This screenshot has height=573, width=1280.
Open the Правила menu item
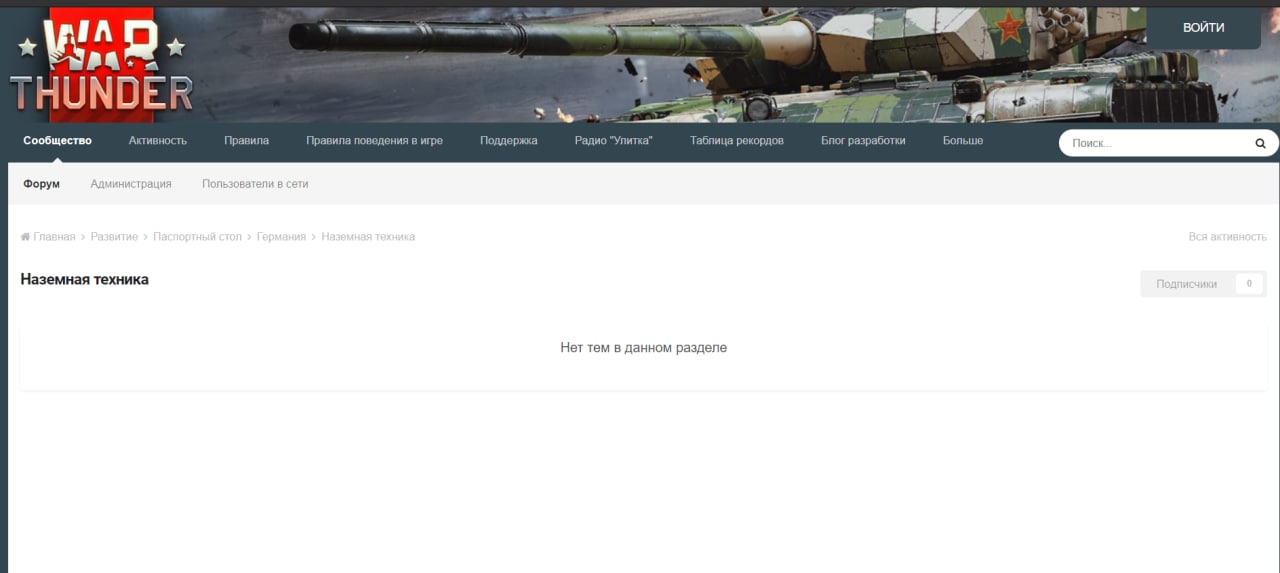(x=246, y=141)
